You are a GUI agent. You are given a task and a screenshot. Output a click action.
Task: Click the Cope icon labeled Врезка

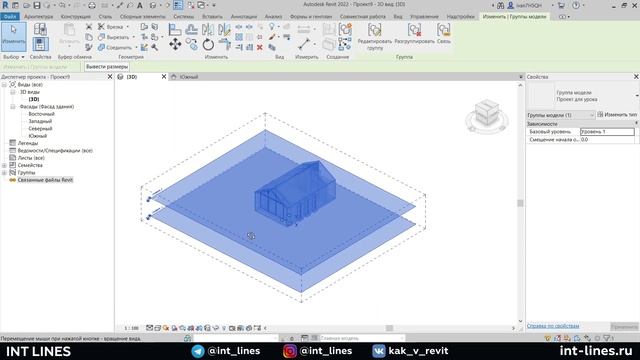(101, 27)
